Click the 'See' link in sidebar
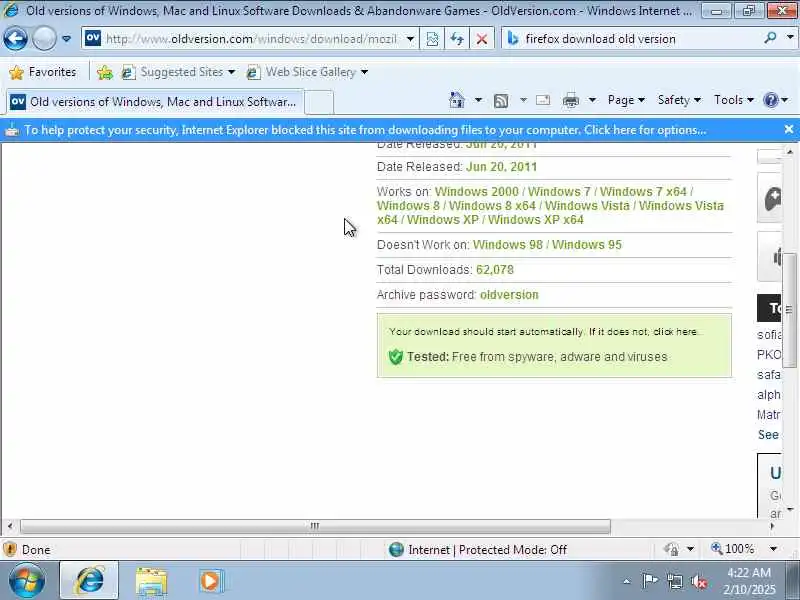 (768, 435)
